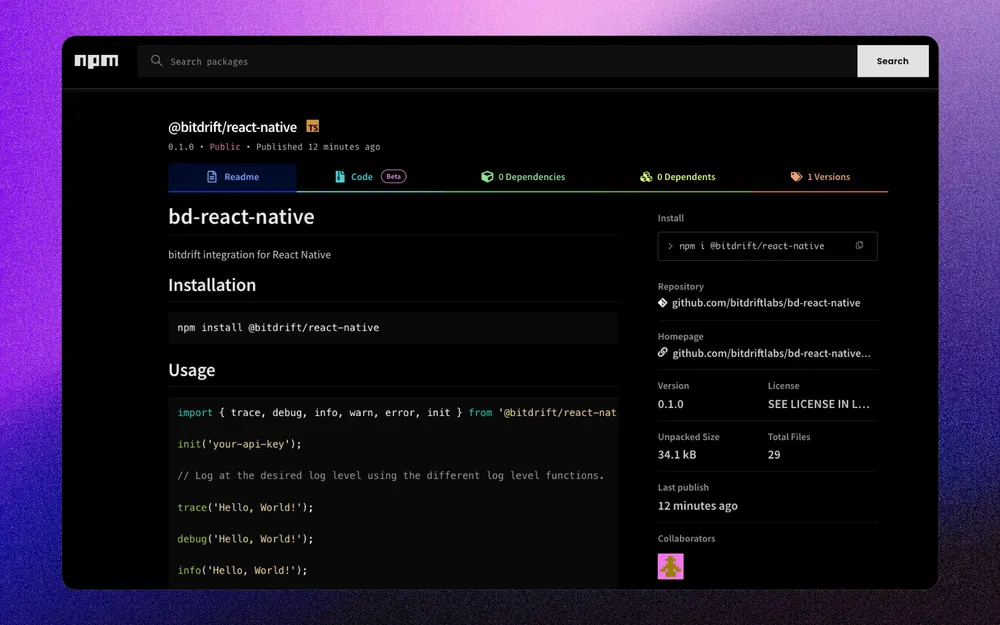Click 12 minutes ago under Last publish
The image size is (1000, 625).
click(x=698, y=506)
